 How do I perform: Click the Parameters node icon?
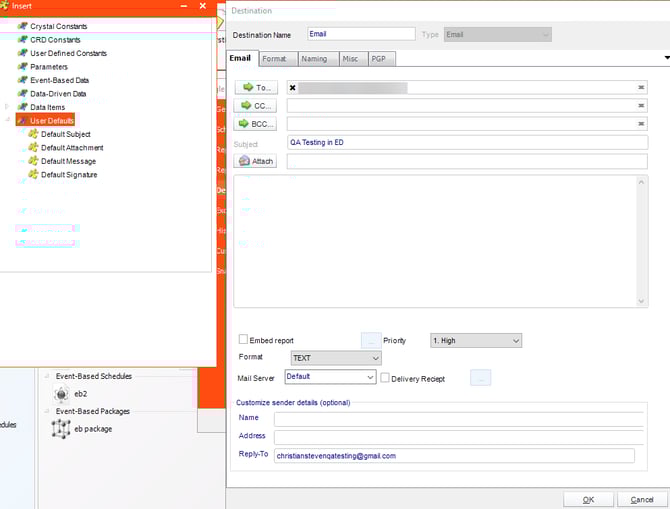(22, 67)
